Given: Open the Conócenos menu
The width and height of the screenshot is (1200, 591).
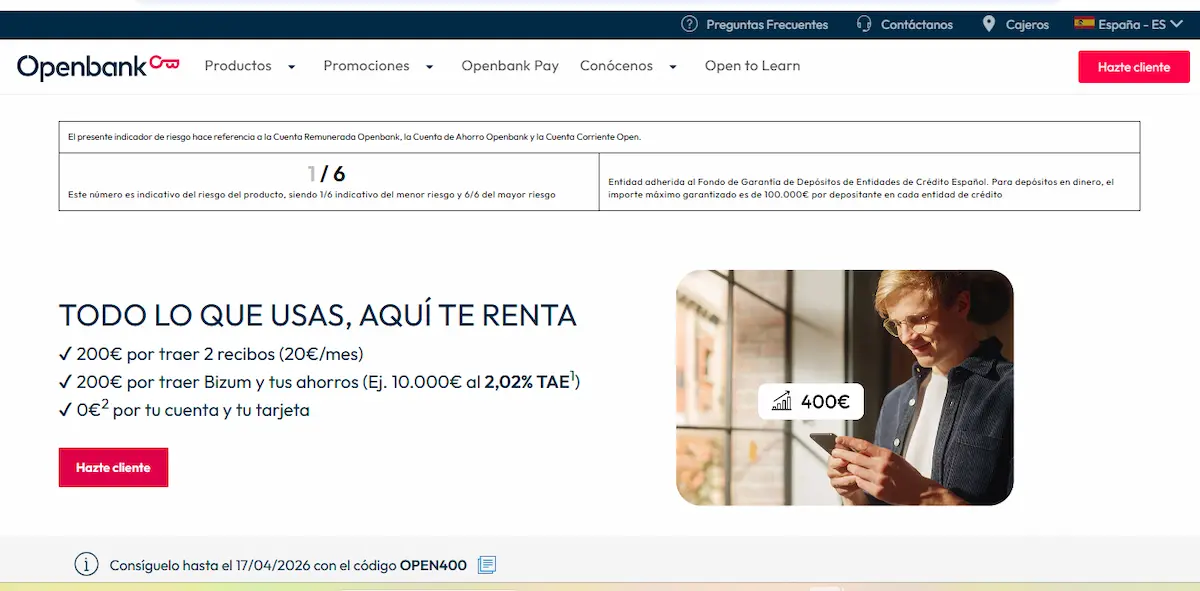Looking at the screenshot, I should tap(616, 66).
